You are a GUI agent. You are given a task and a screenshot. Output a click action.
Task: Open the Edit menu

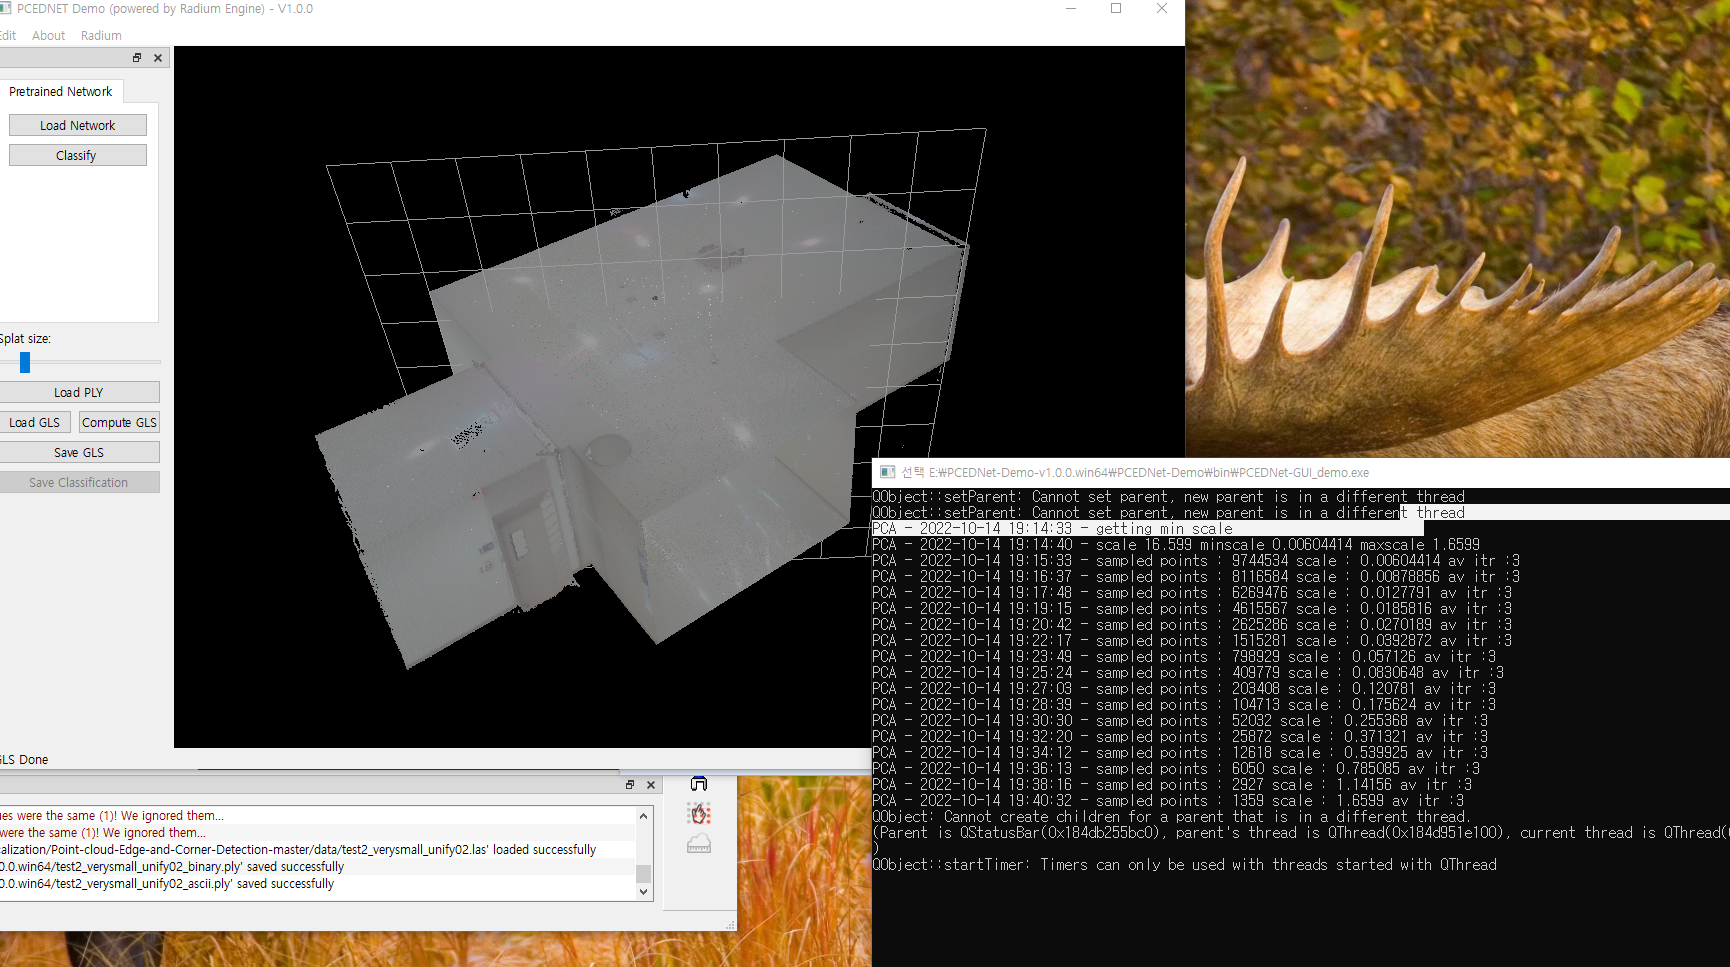coord(8,35)
